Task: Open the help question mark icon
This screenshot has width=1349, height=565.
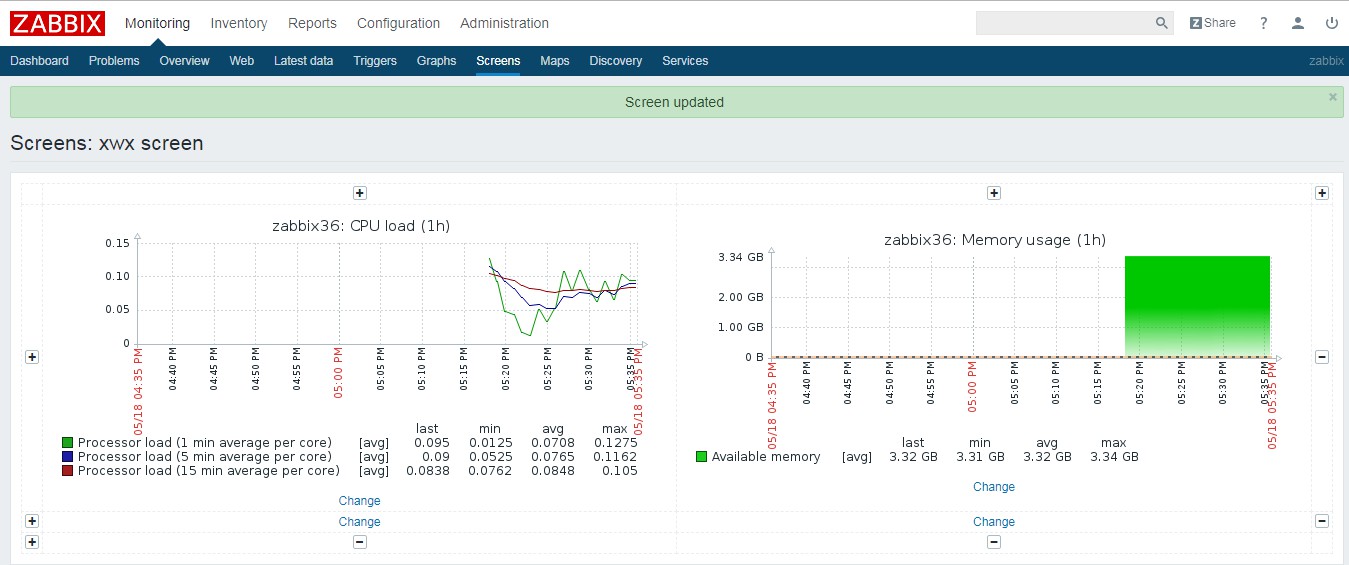Action: point(1264,23)
